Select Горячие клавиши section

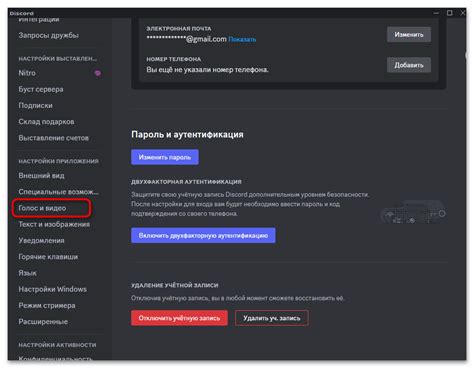[x=48, y=257]
